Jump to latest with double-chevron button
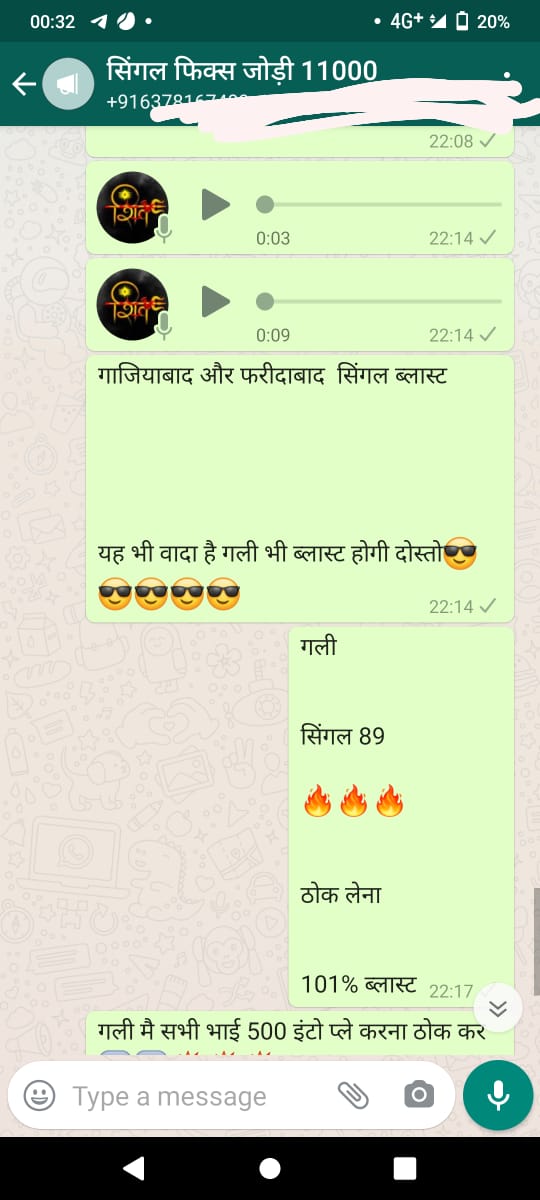 pos(497,1008)
